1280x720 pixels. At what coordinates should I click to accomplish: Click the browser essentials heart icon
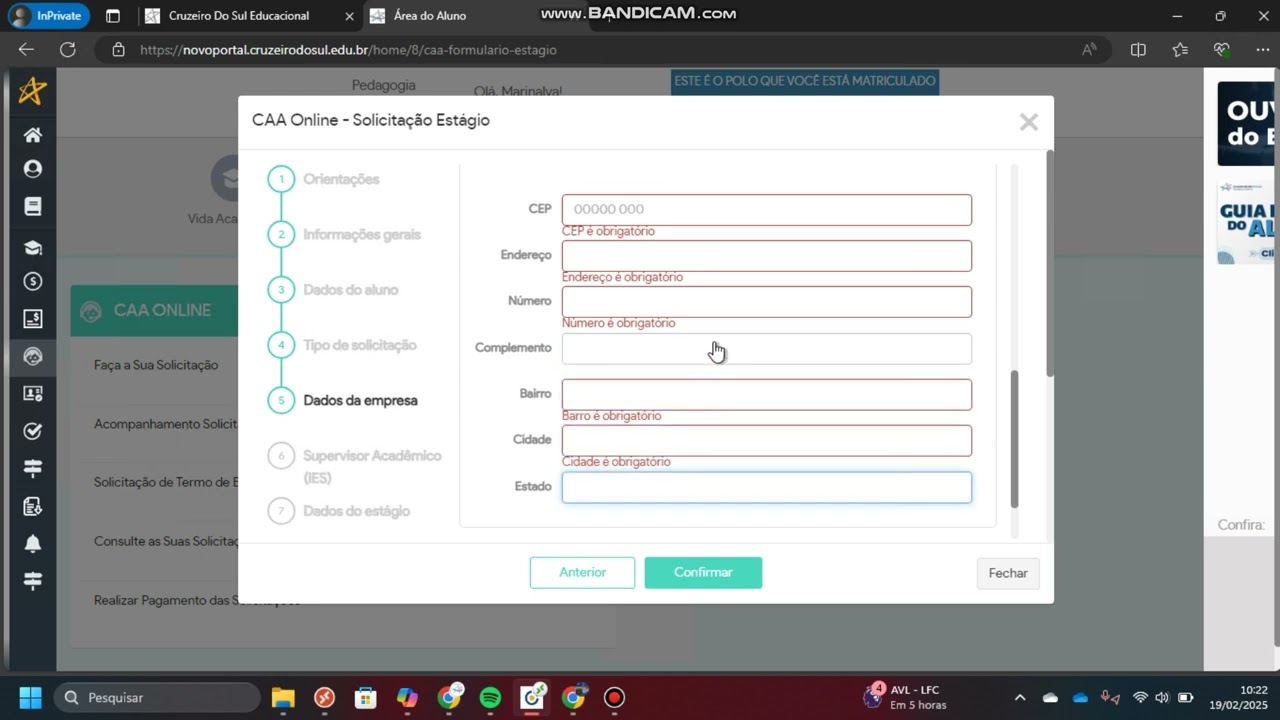[1221, 49]
